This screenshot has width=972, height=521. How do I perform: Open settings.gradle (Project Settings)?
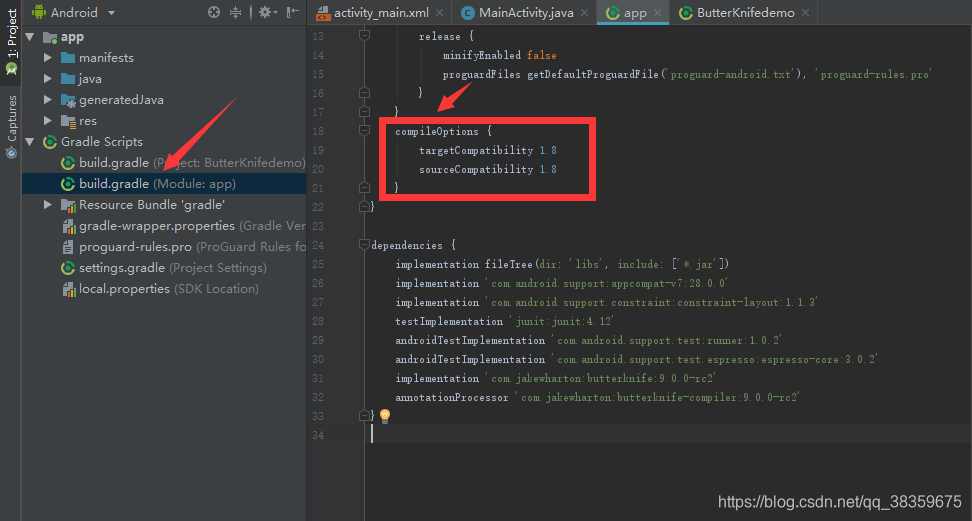coord(164,268)
